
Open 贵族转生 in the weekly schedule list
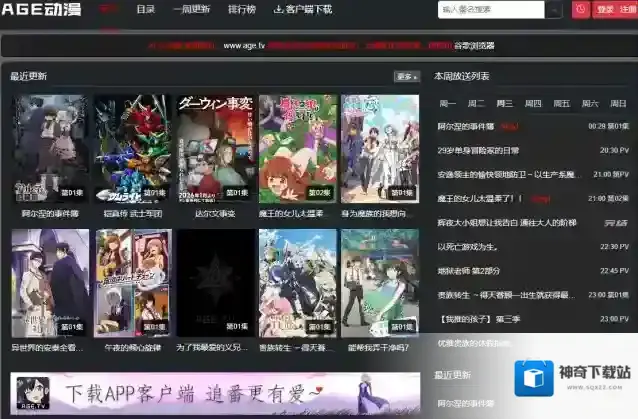(x=506, y=295)
